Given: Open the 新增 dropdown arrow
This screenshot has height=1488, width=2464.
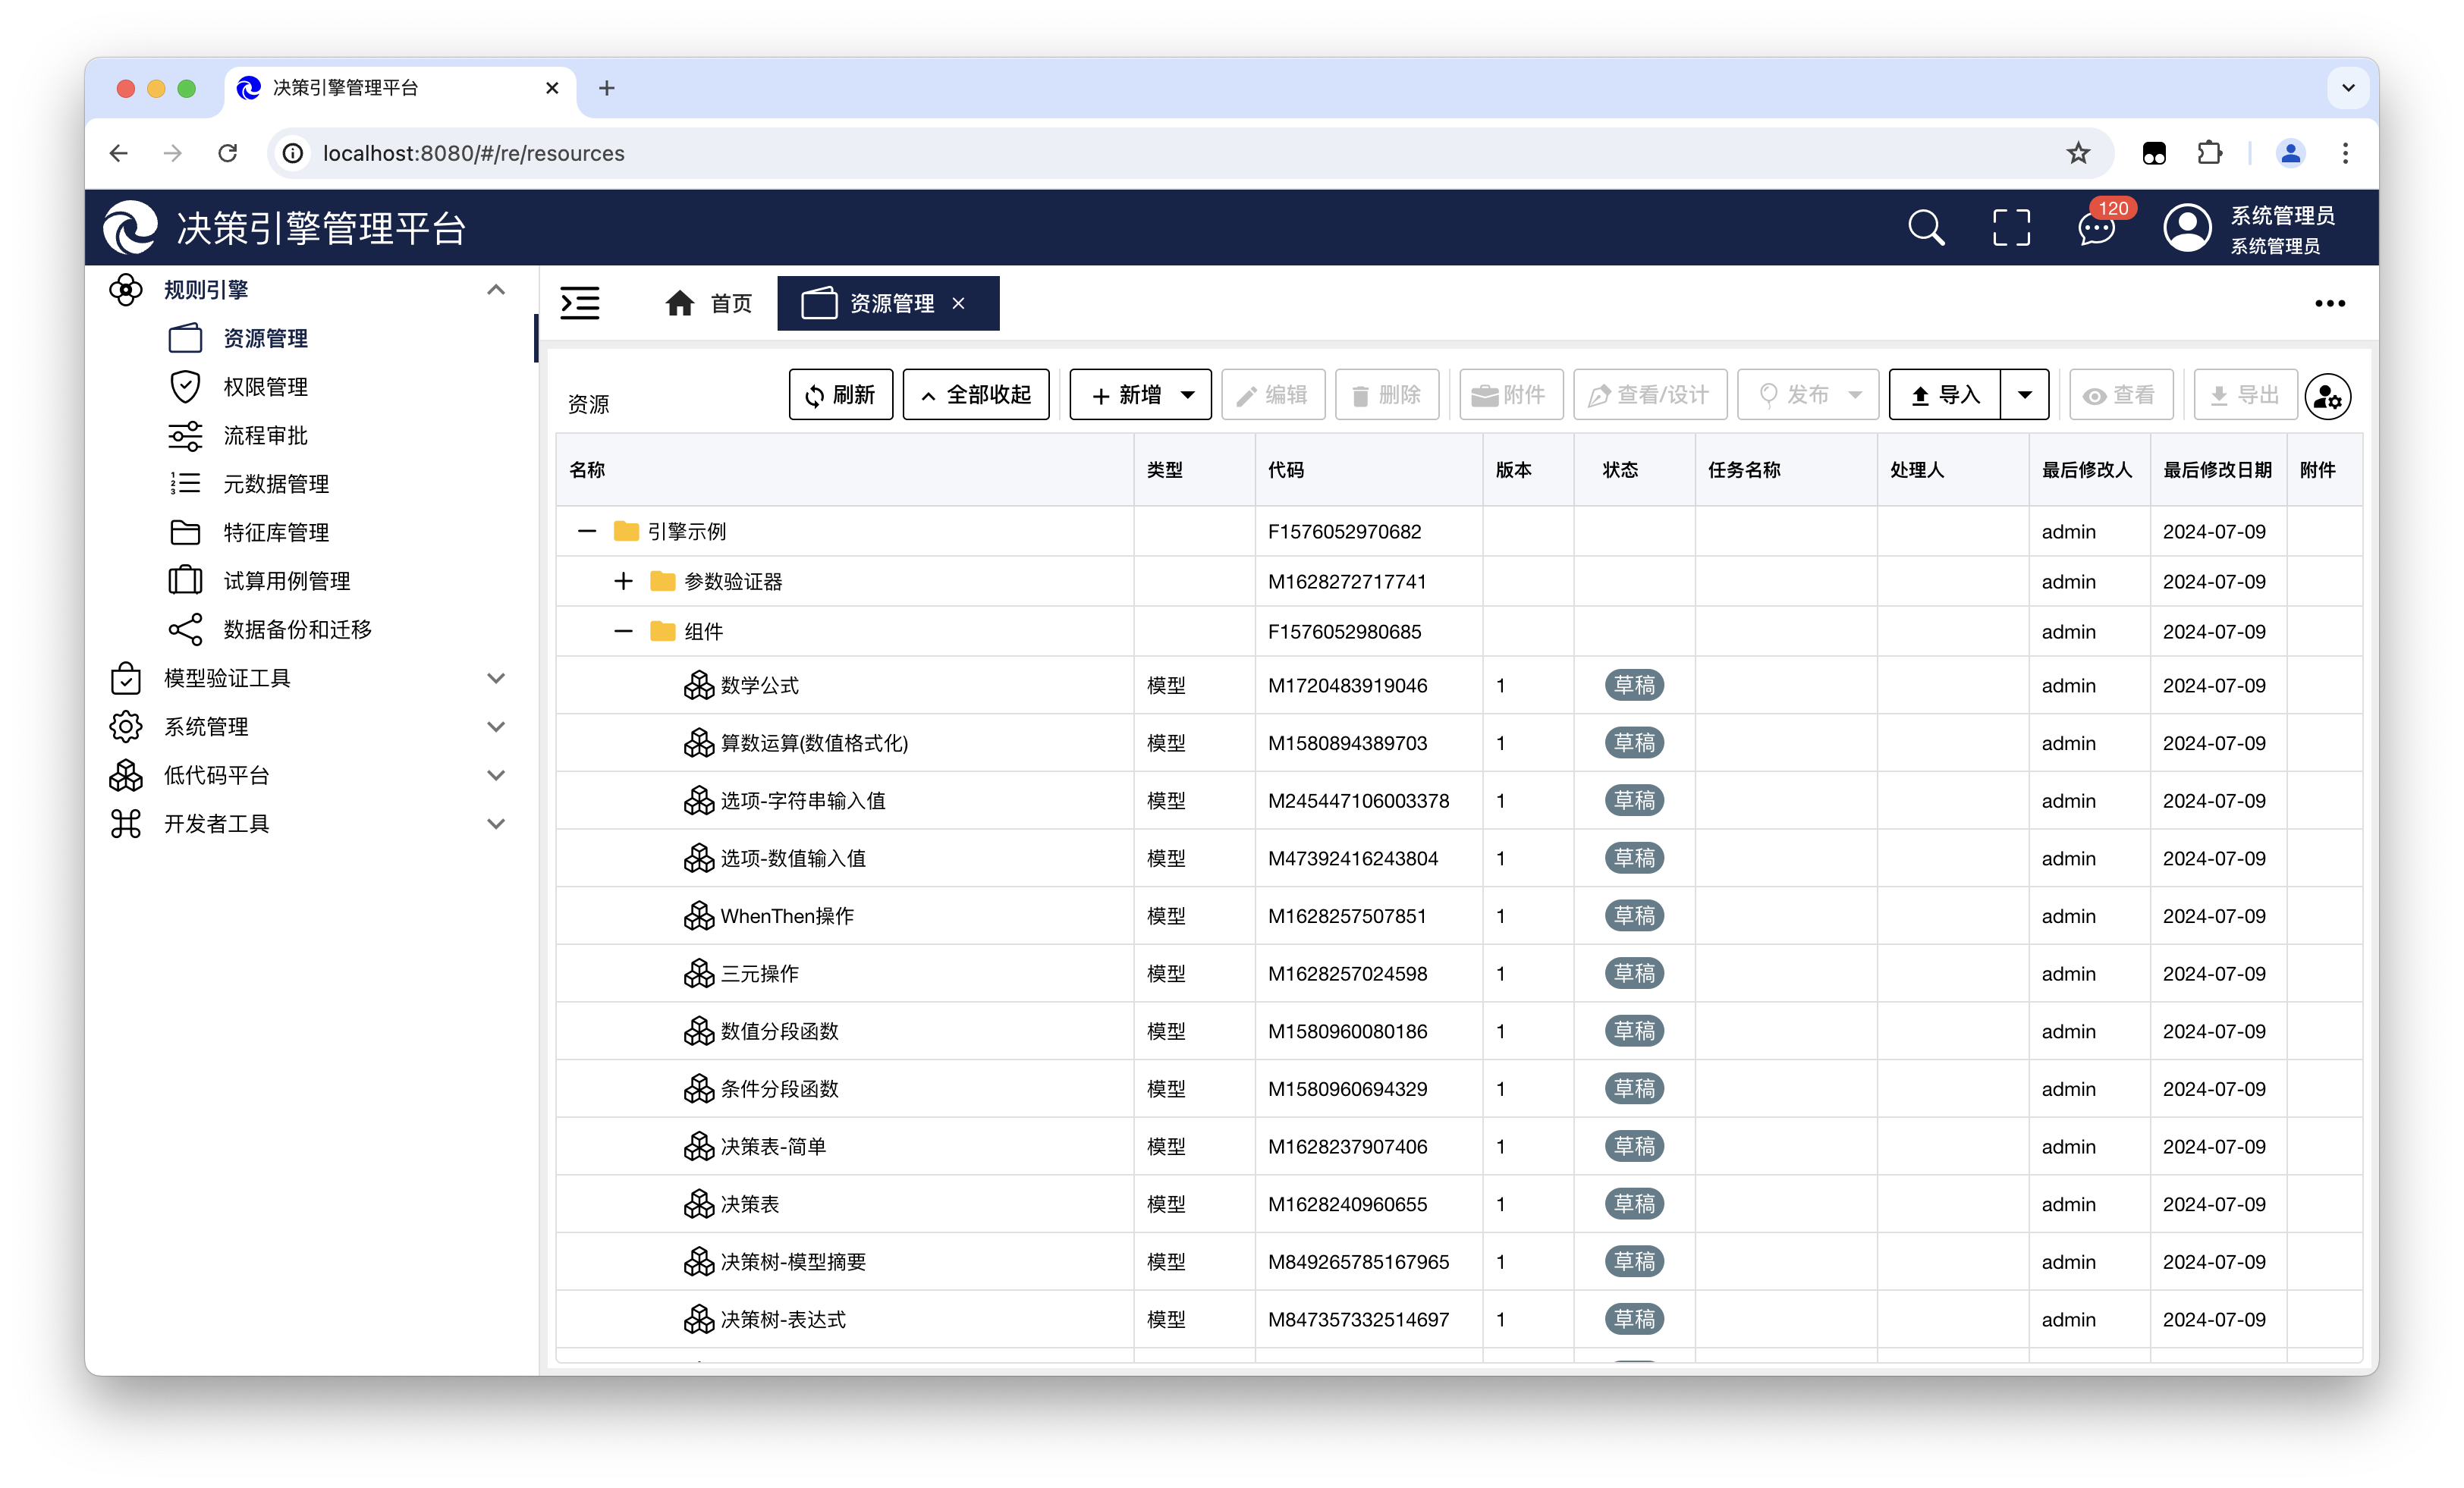Looking at the screenshot, I should coord(1188,395).
